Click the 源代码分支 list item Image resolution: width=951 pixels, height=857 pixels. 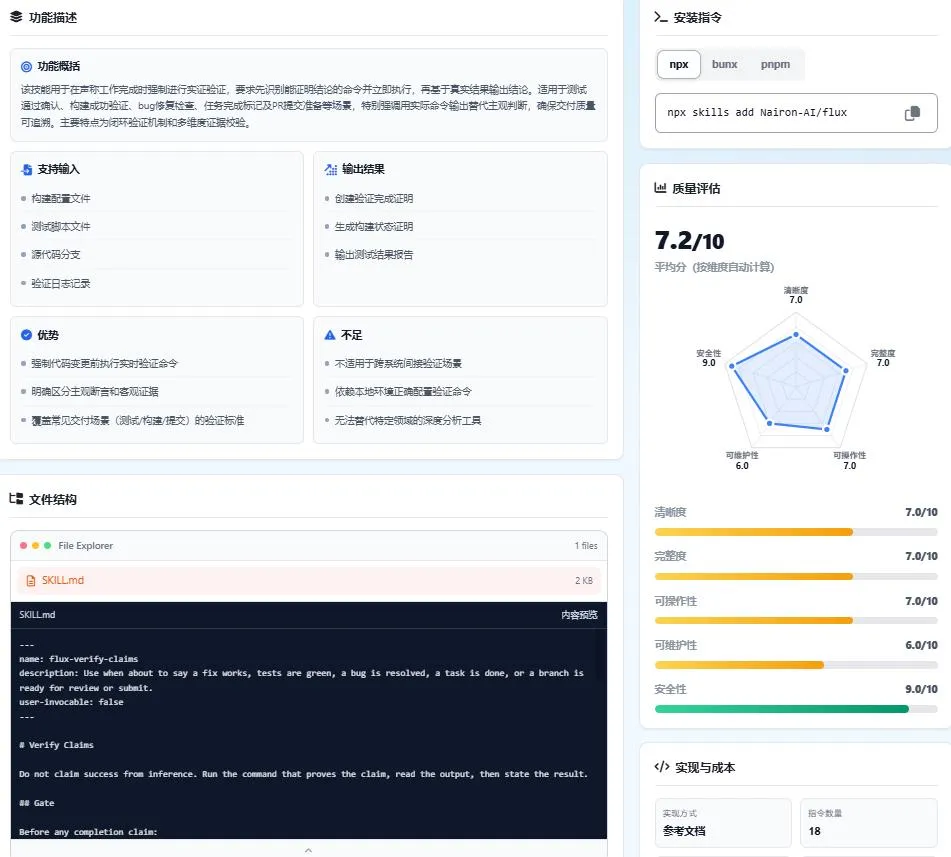point(56,254)
